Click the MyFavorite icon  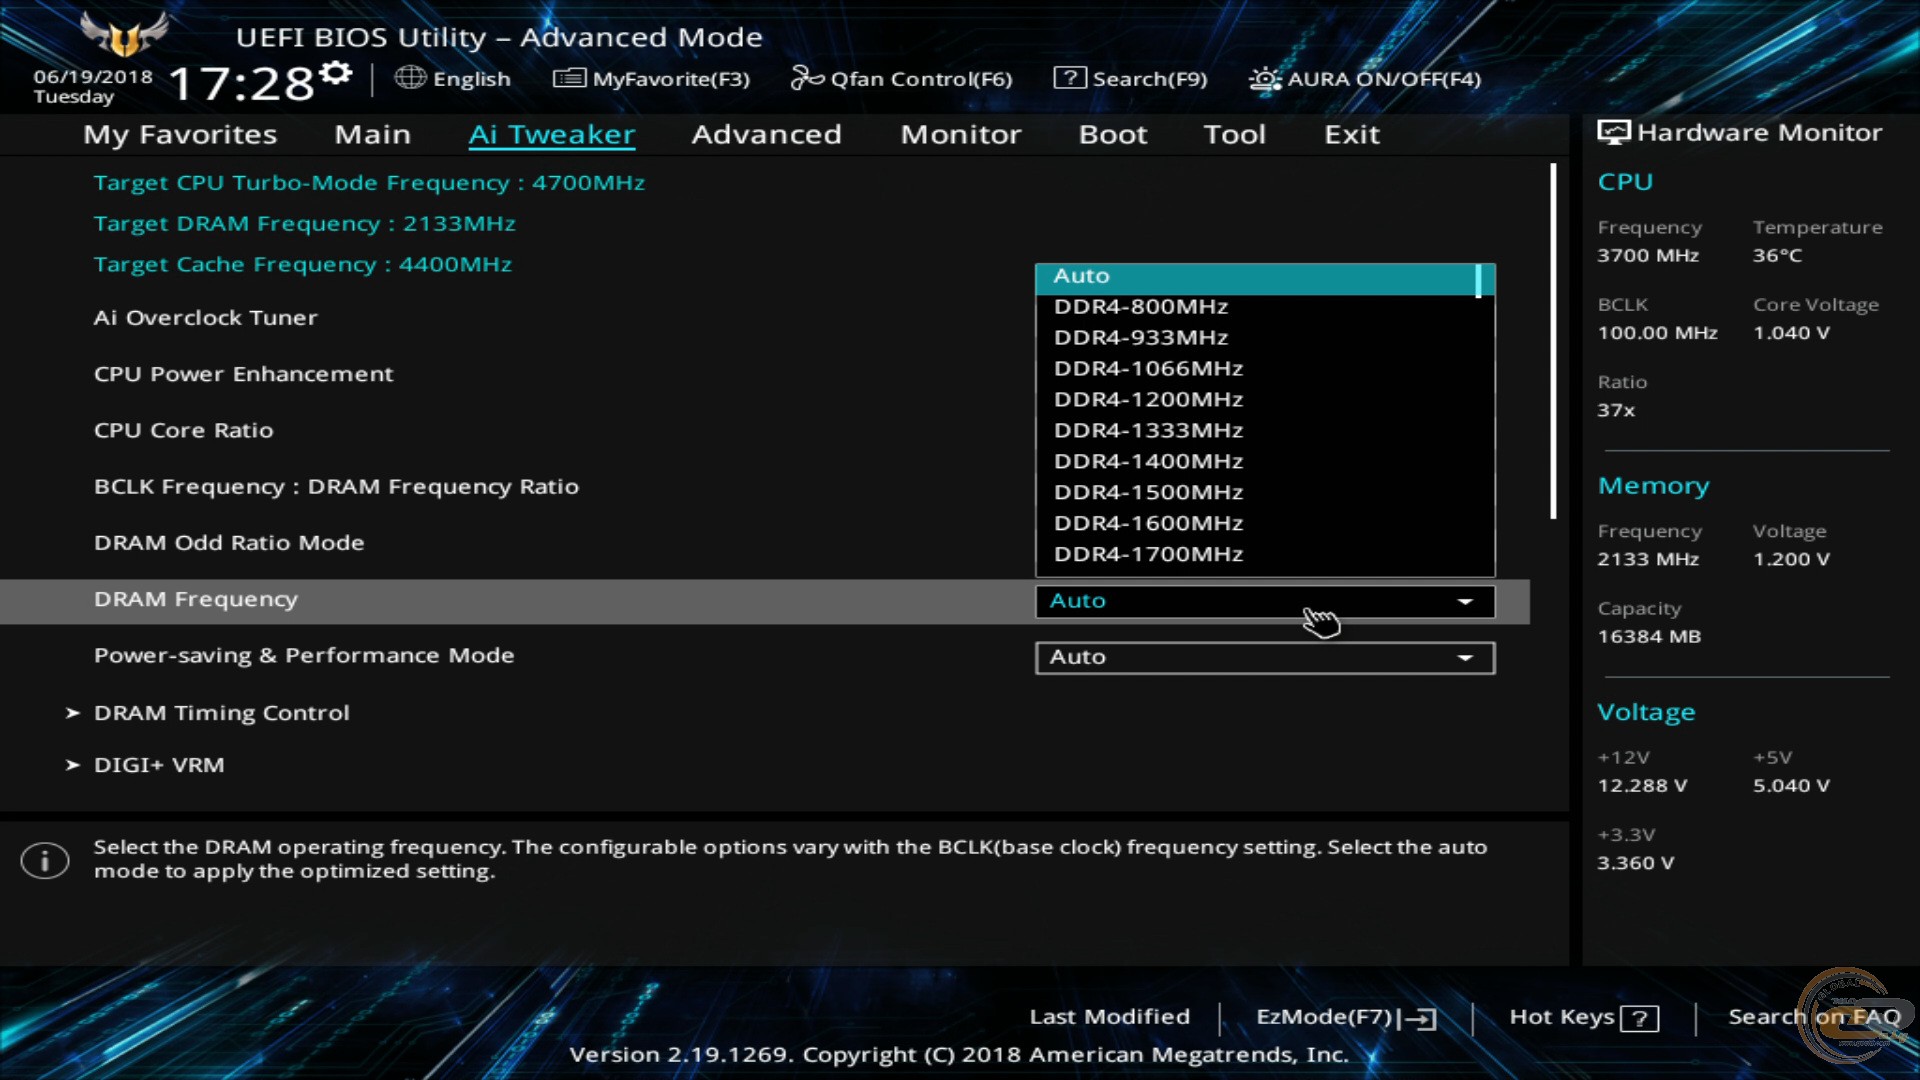[x=566, y=78]
